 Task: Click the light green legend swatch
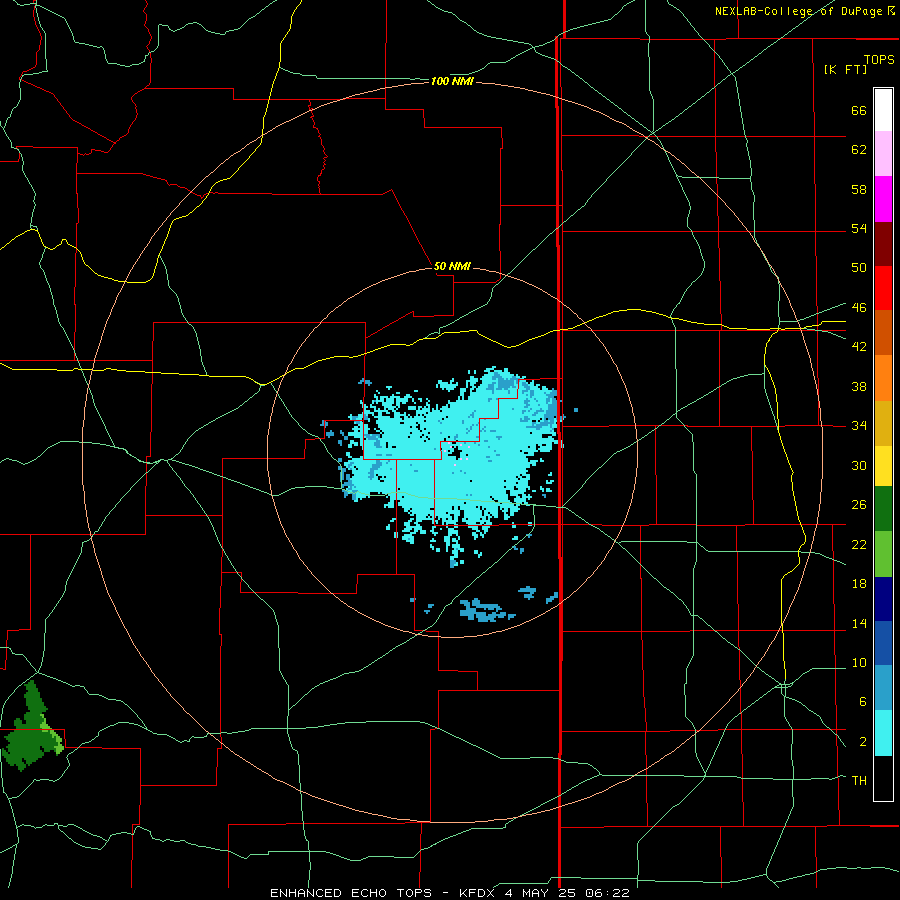click(x=883, y=554)
